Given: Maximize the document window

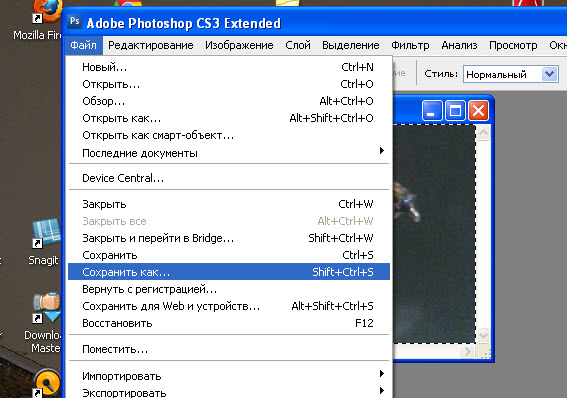Looking at the screenshot, I should (455, 111).
